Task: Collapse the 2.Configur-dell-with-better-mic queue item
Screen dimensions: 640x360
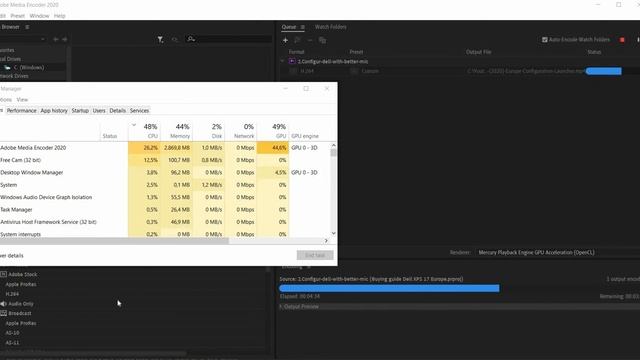Action: 282,61
